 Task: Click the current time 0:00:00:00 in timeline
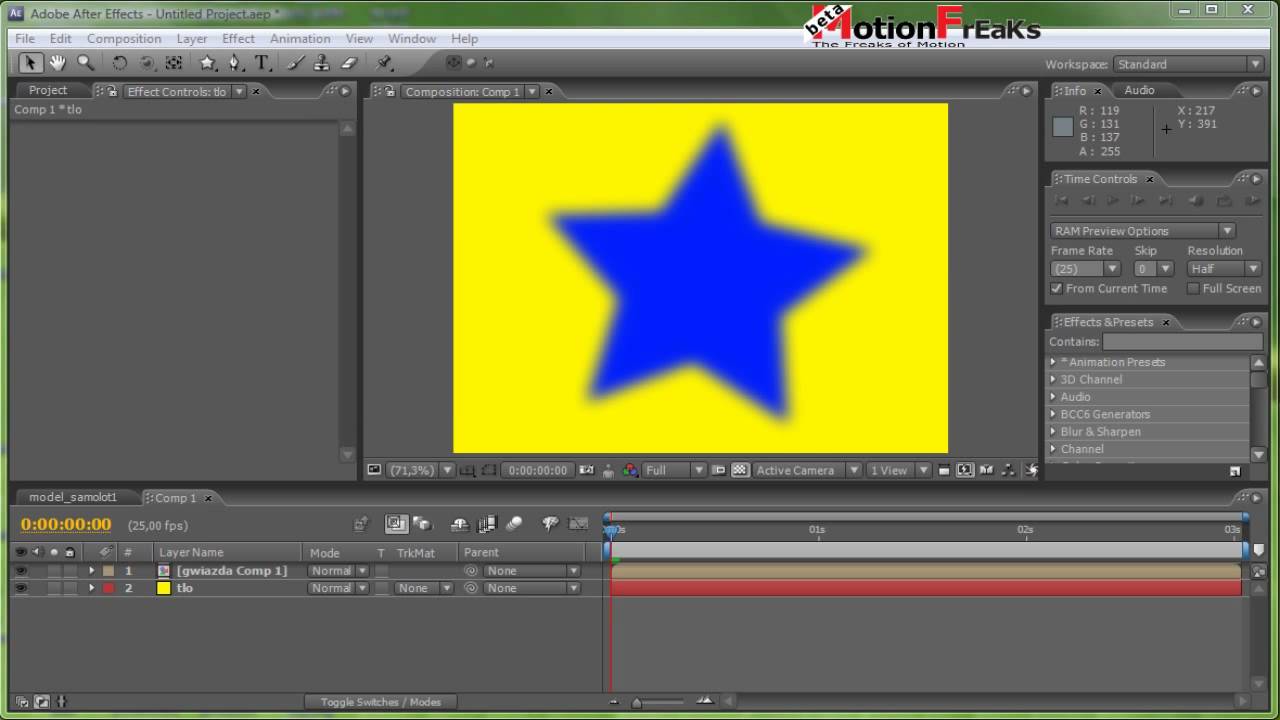pos(66,524)
